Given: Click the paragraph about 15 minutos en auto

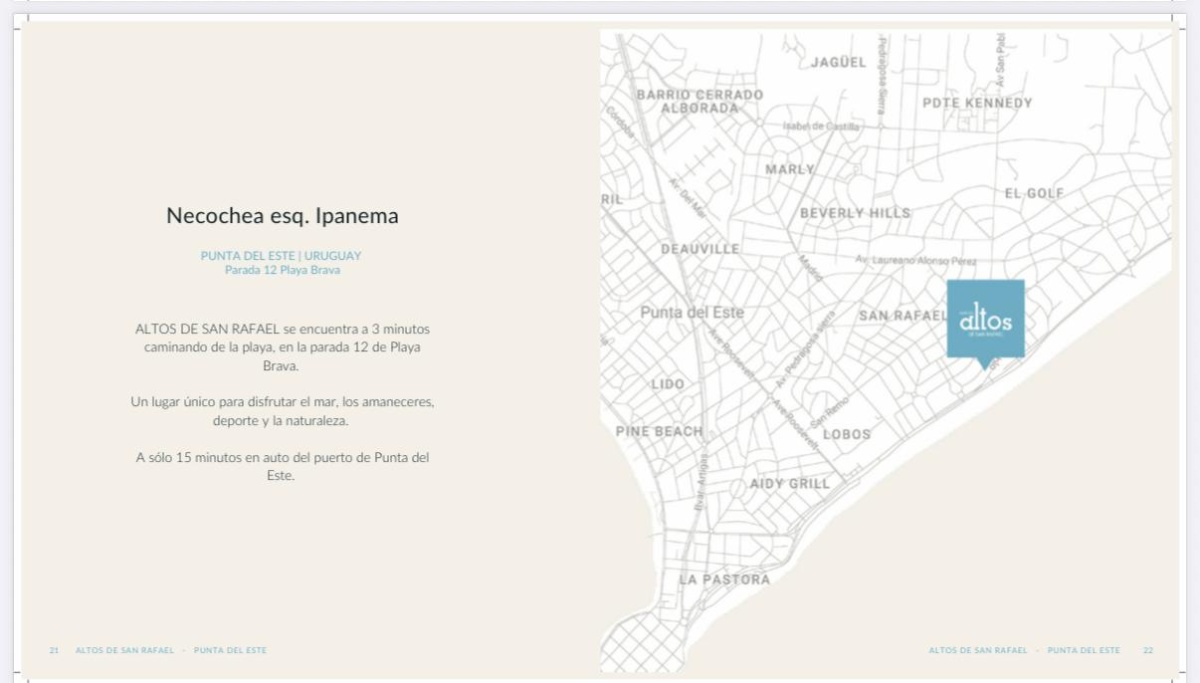Looking at the screenshot, I should pyautogui.click(x=282, y=467).
